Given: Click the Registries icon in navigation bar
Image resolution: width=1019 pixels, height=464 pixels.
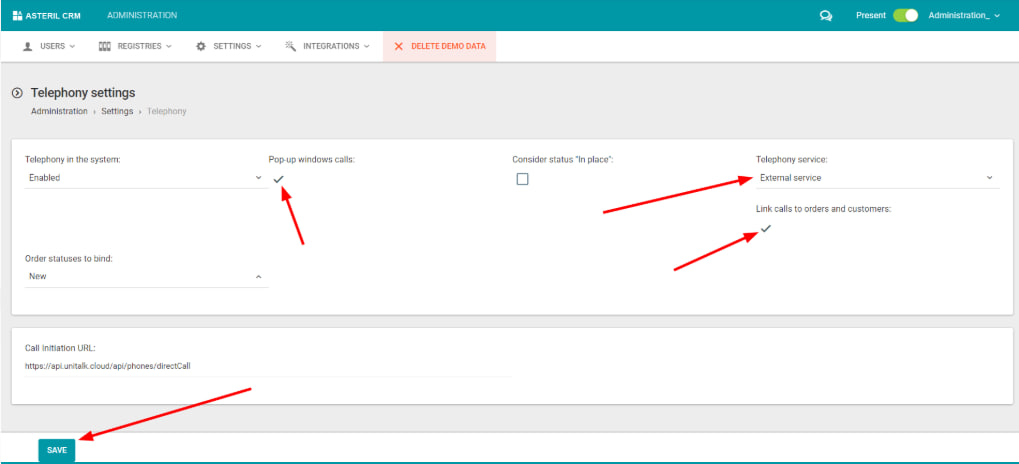Looking at the screenshot, I should [104, 47].
